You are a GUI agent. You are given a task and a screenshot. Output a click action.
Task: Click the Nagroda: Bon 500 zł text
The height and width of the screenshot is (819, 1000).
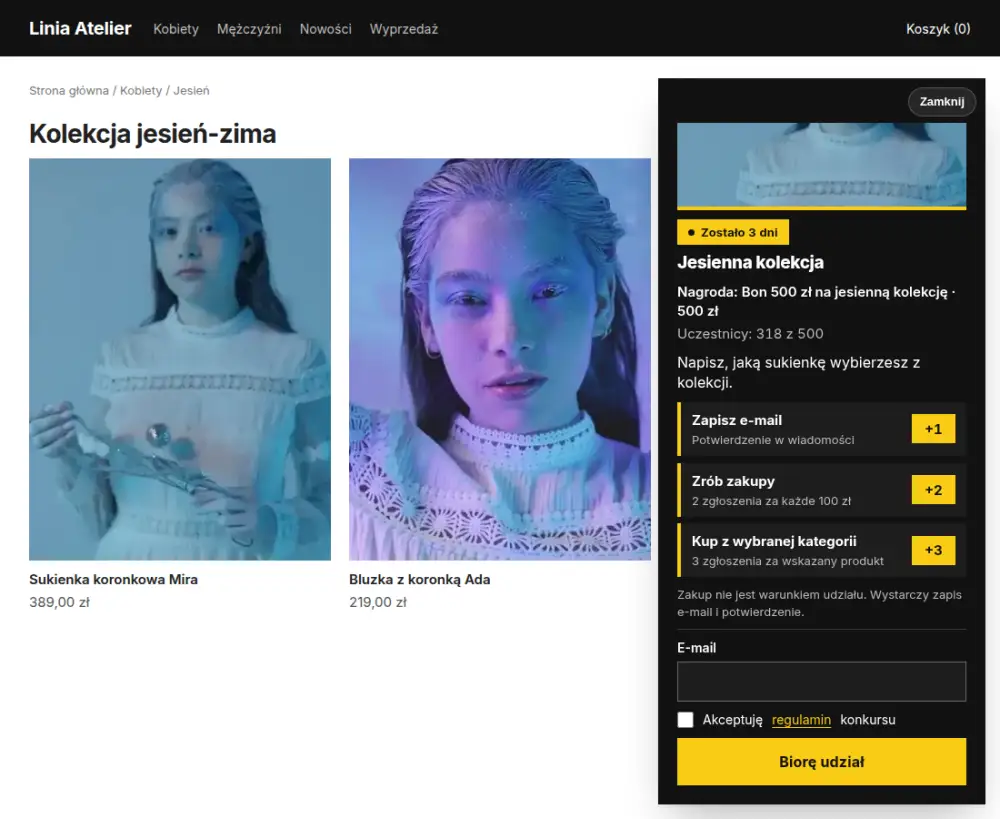(816, 301)
